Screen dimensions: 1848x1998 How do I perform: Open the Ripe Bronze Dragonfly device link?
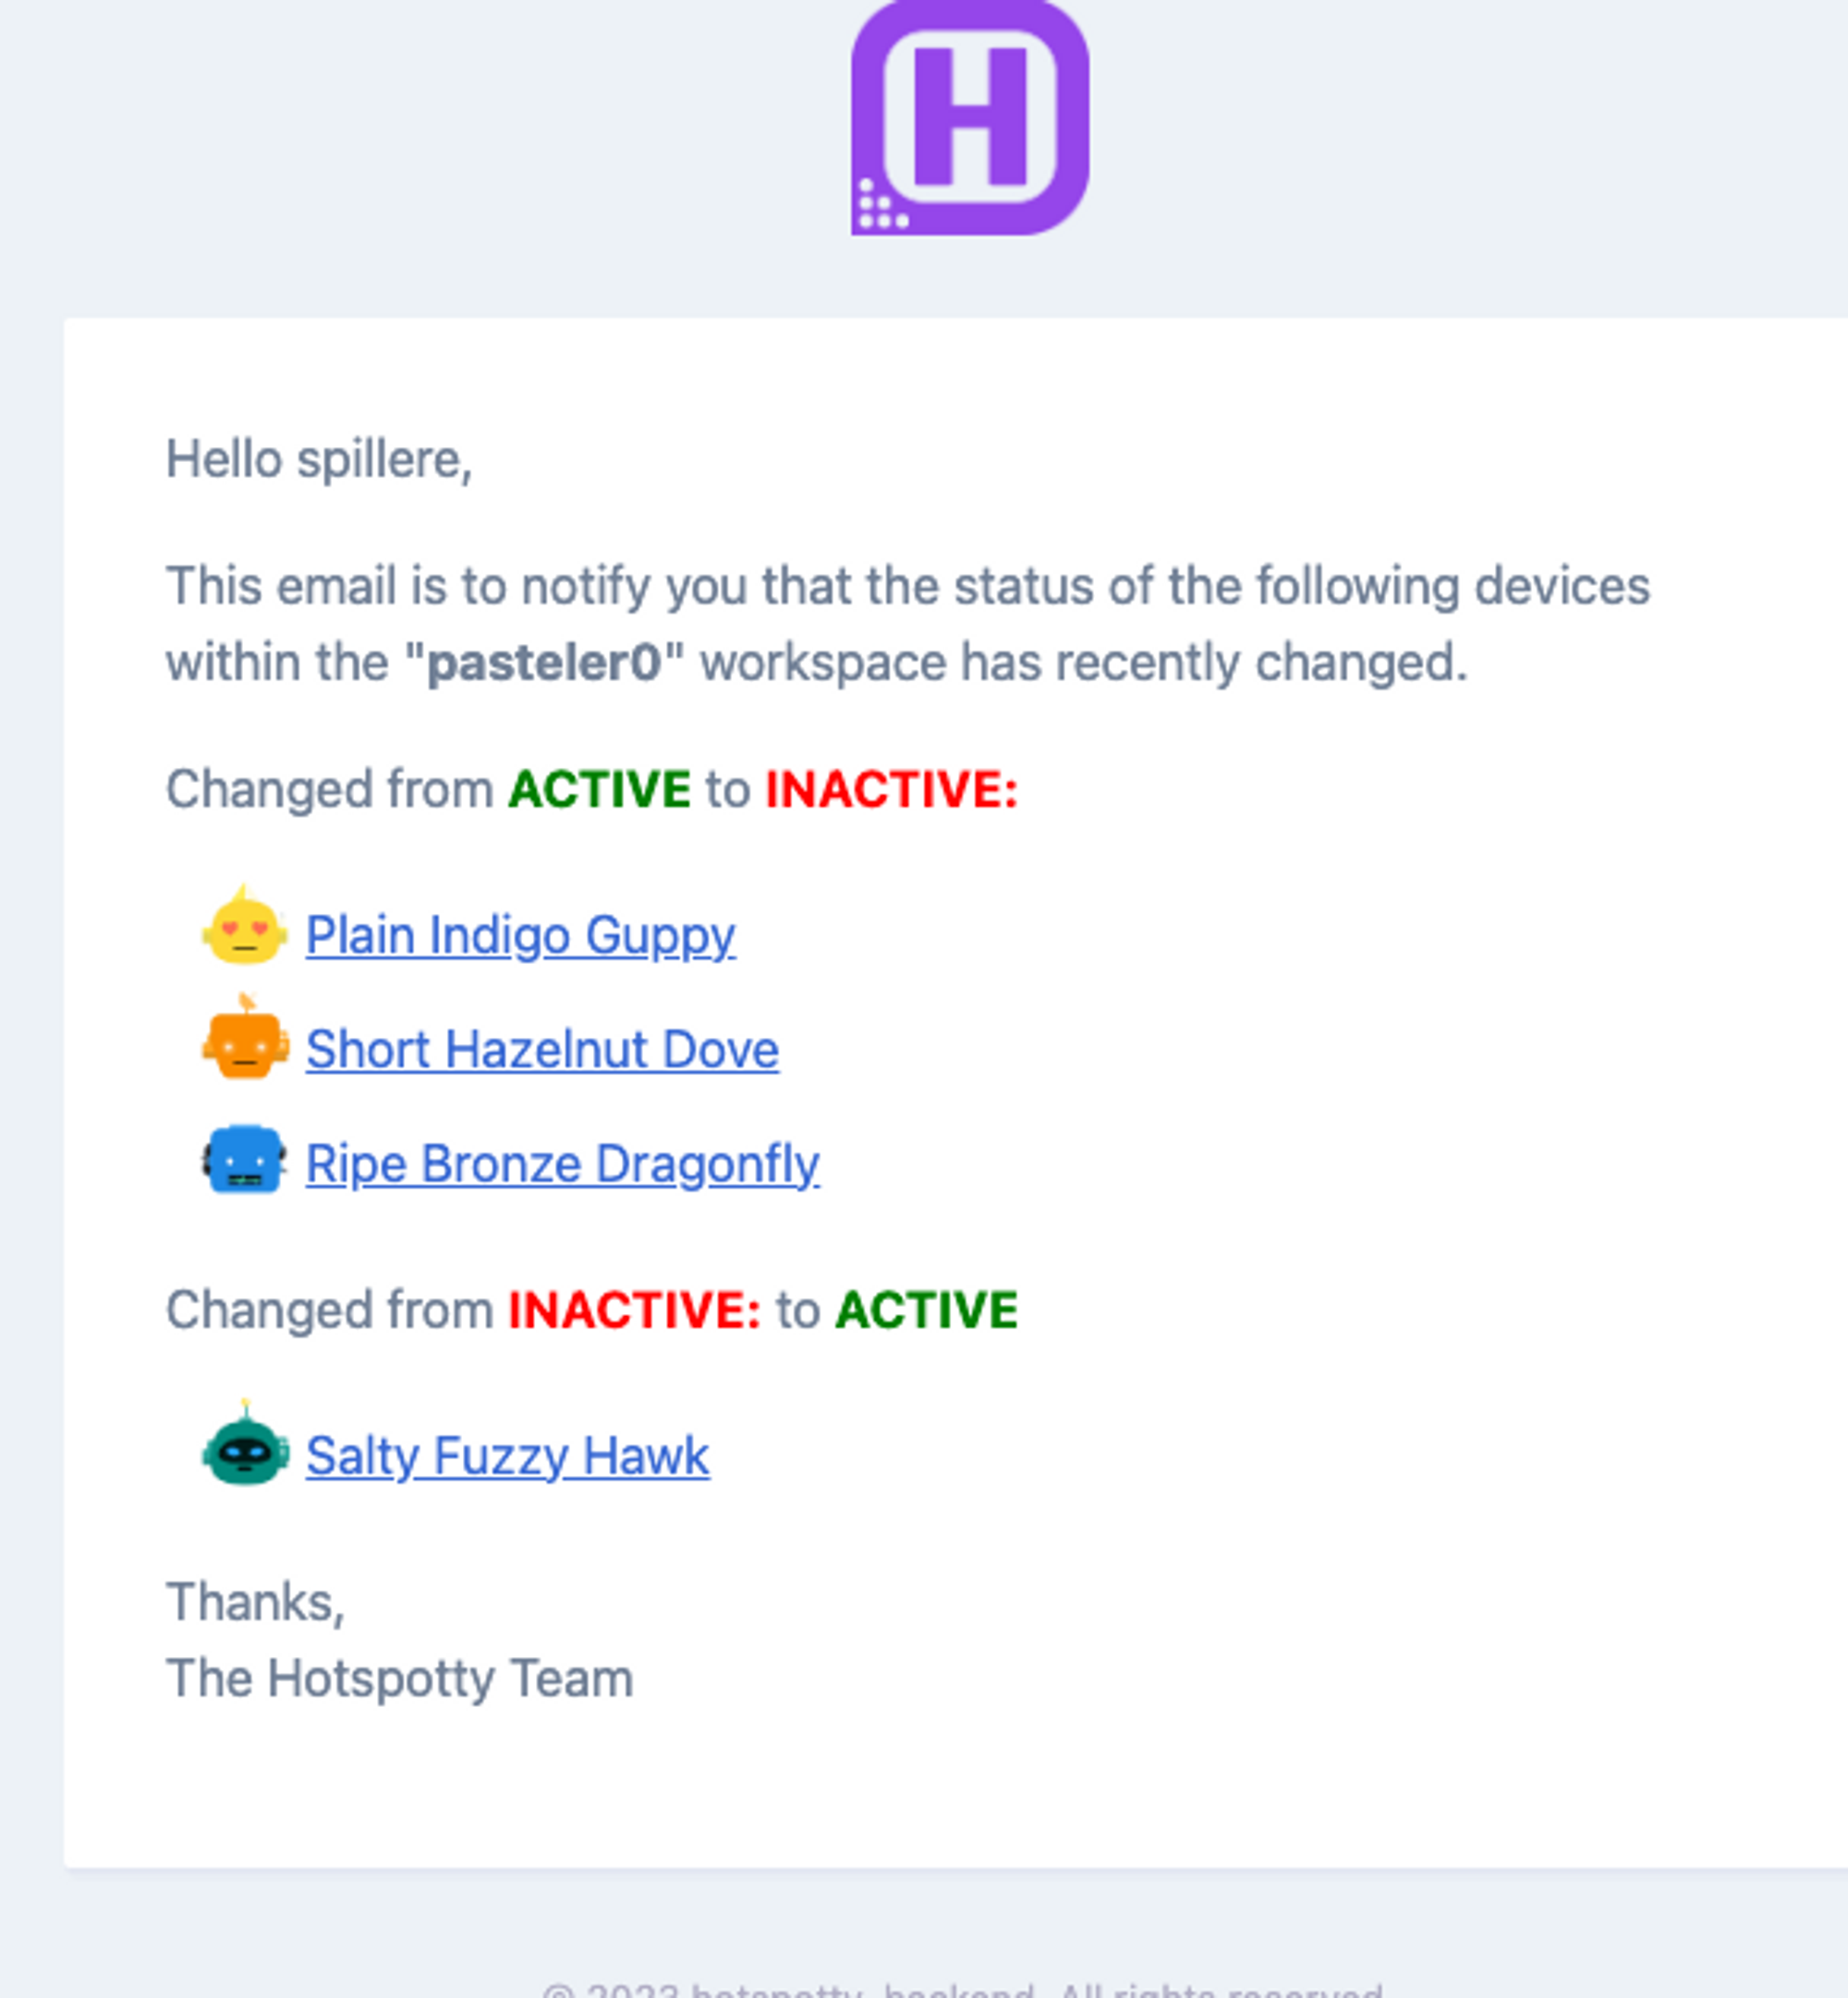coord(562,1164)
